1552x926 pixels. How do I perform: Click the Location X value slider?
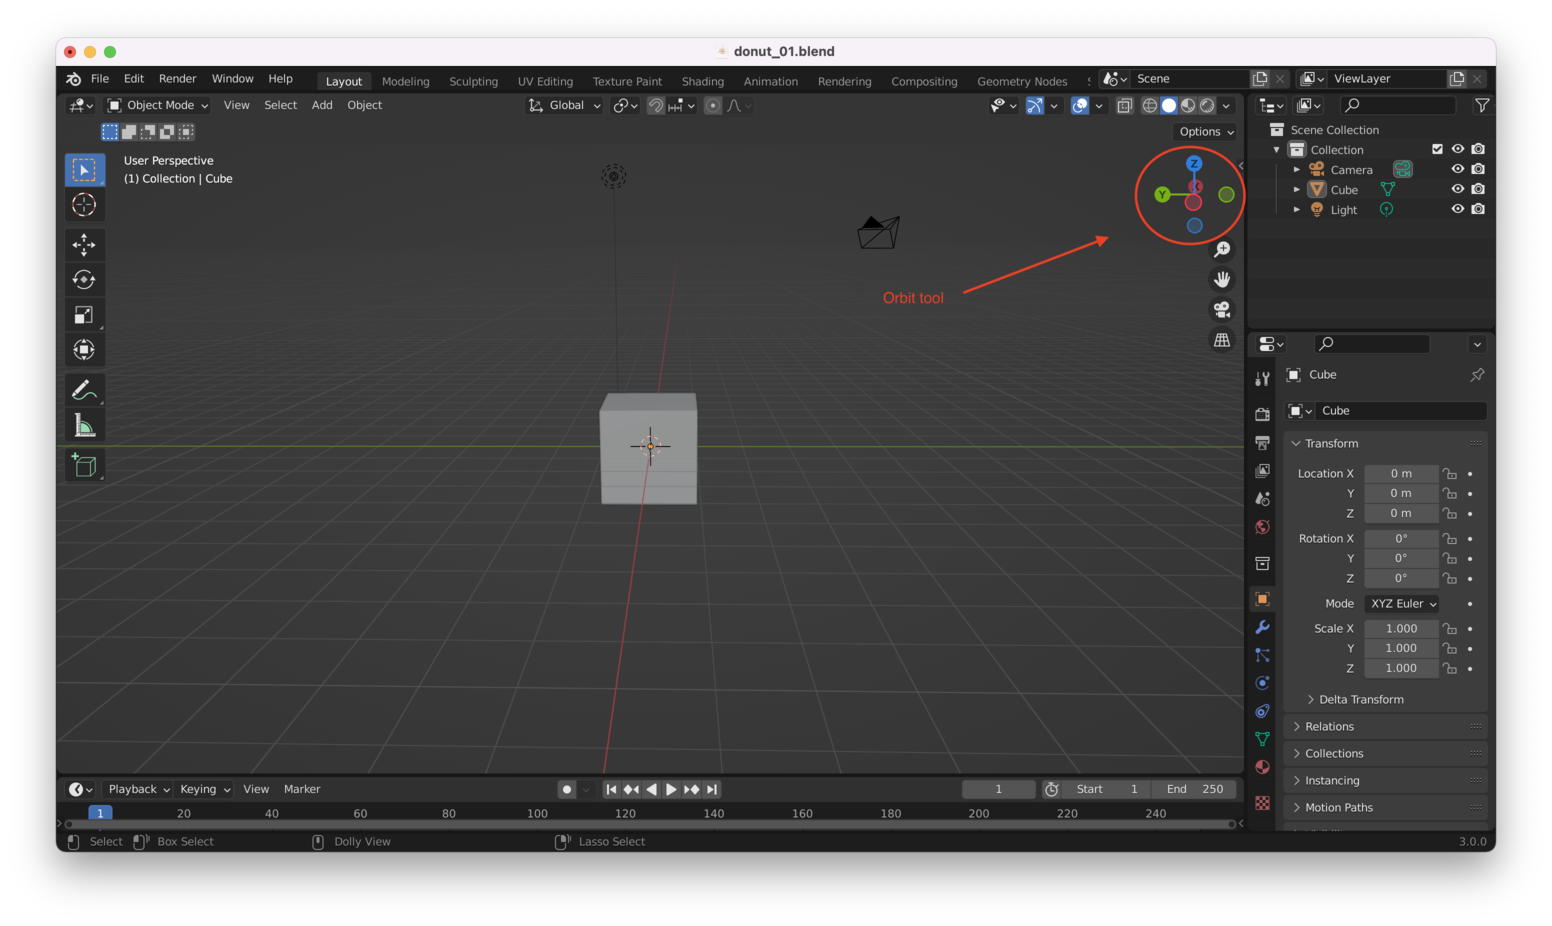pyautogui.click(x=1401, y=473)
